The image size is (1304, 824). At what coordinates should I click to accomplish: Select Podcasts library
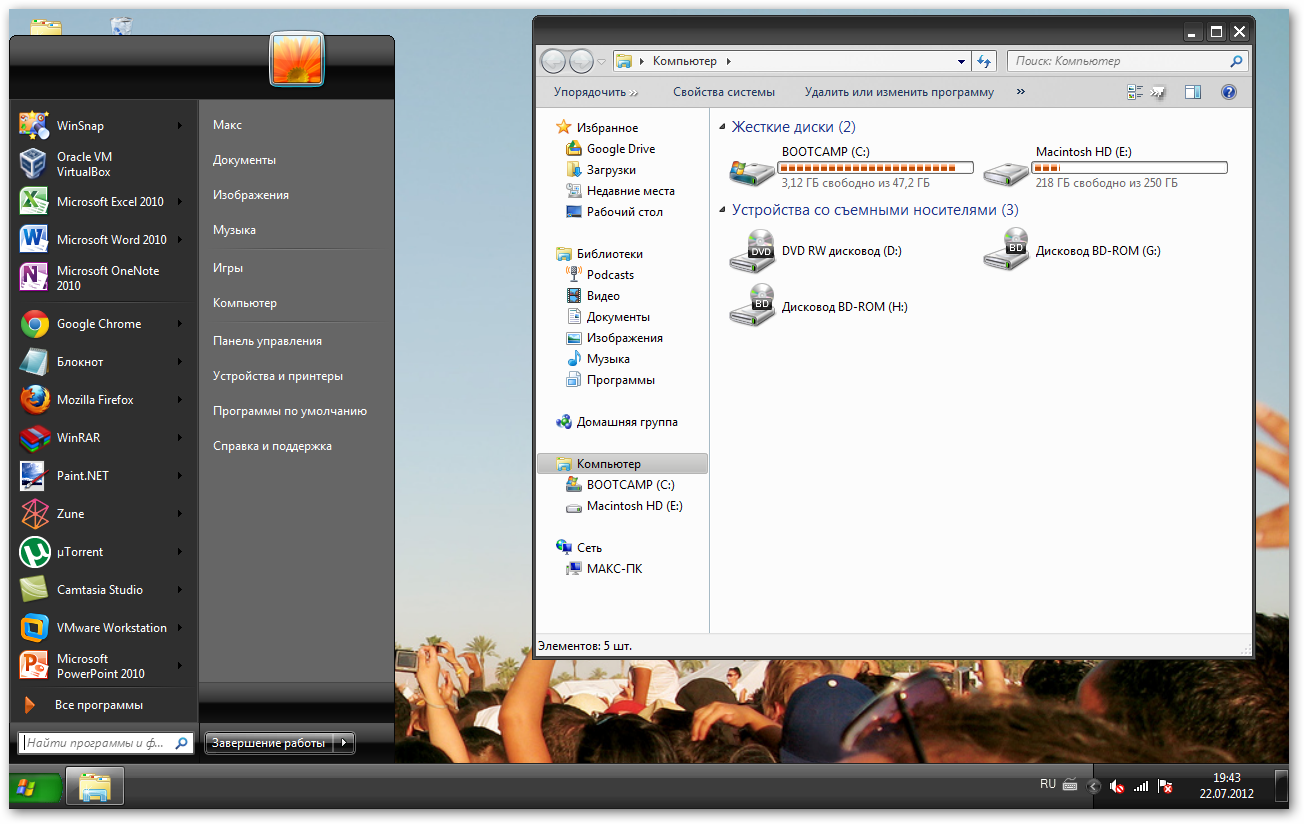pos(600,275)
